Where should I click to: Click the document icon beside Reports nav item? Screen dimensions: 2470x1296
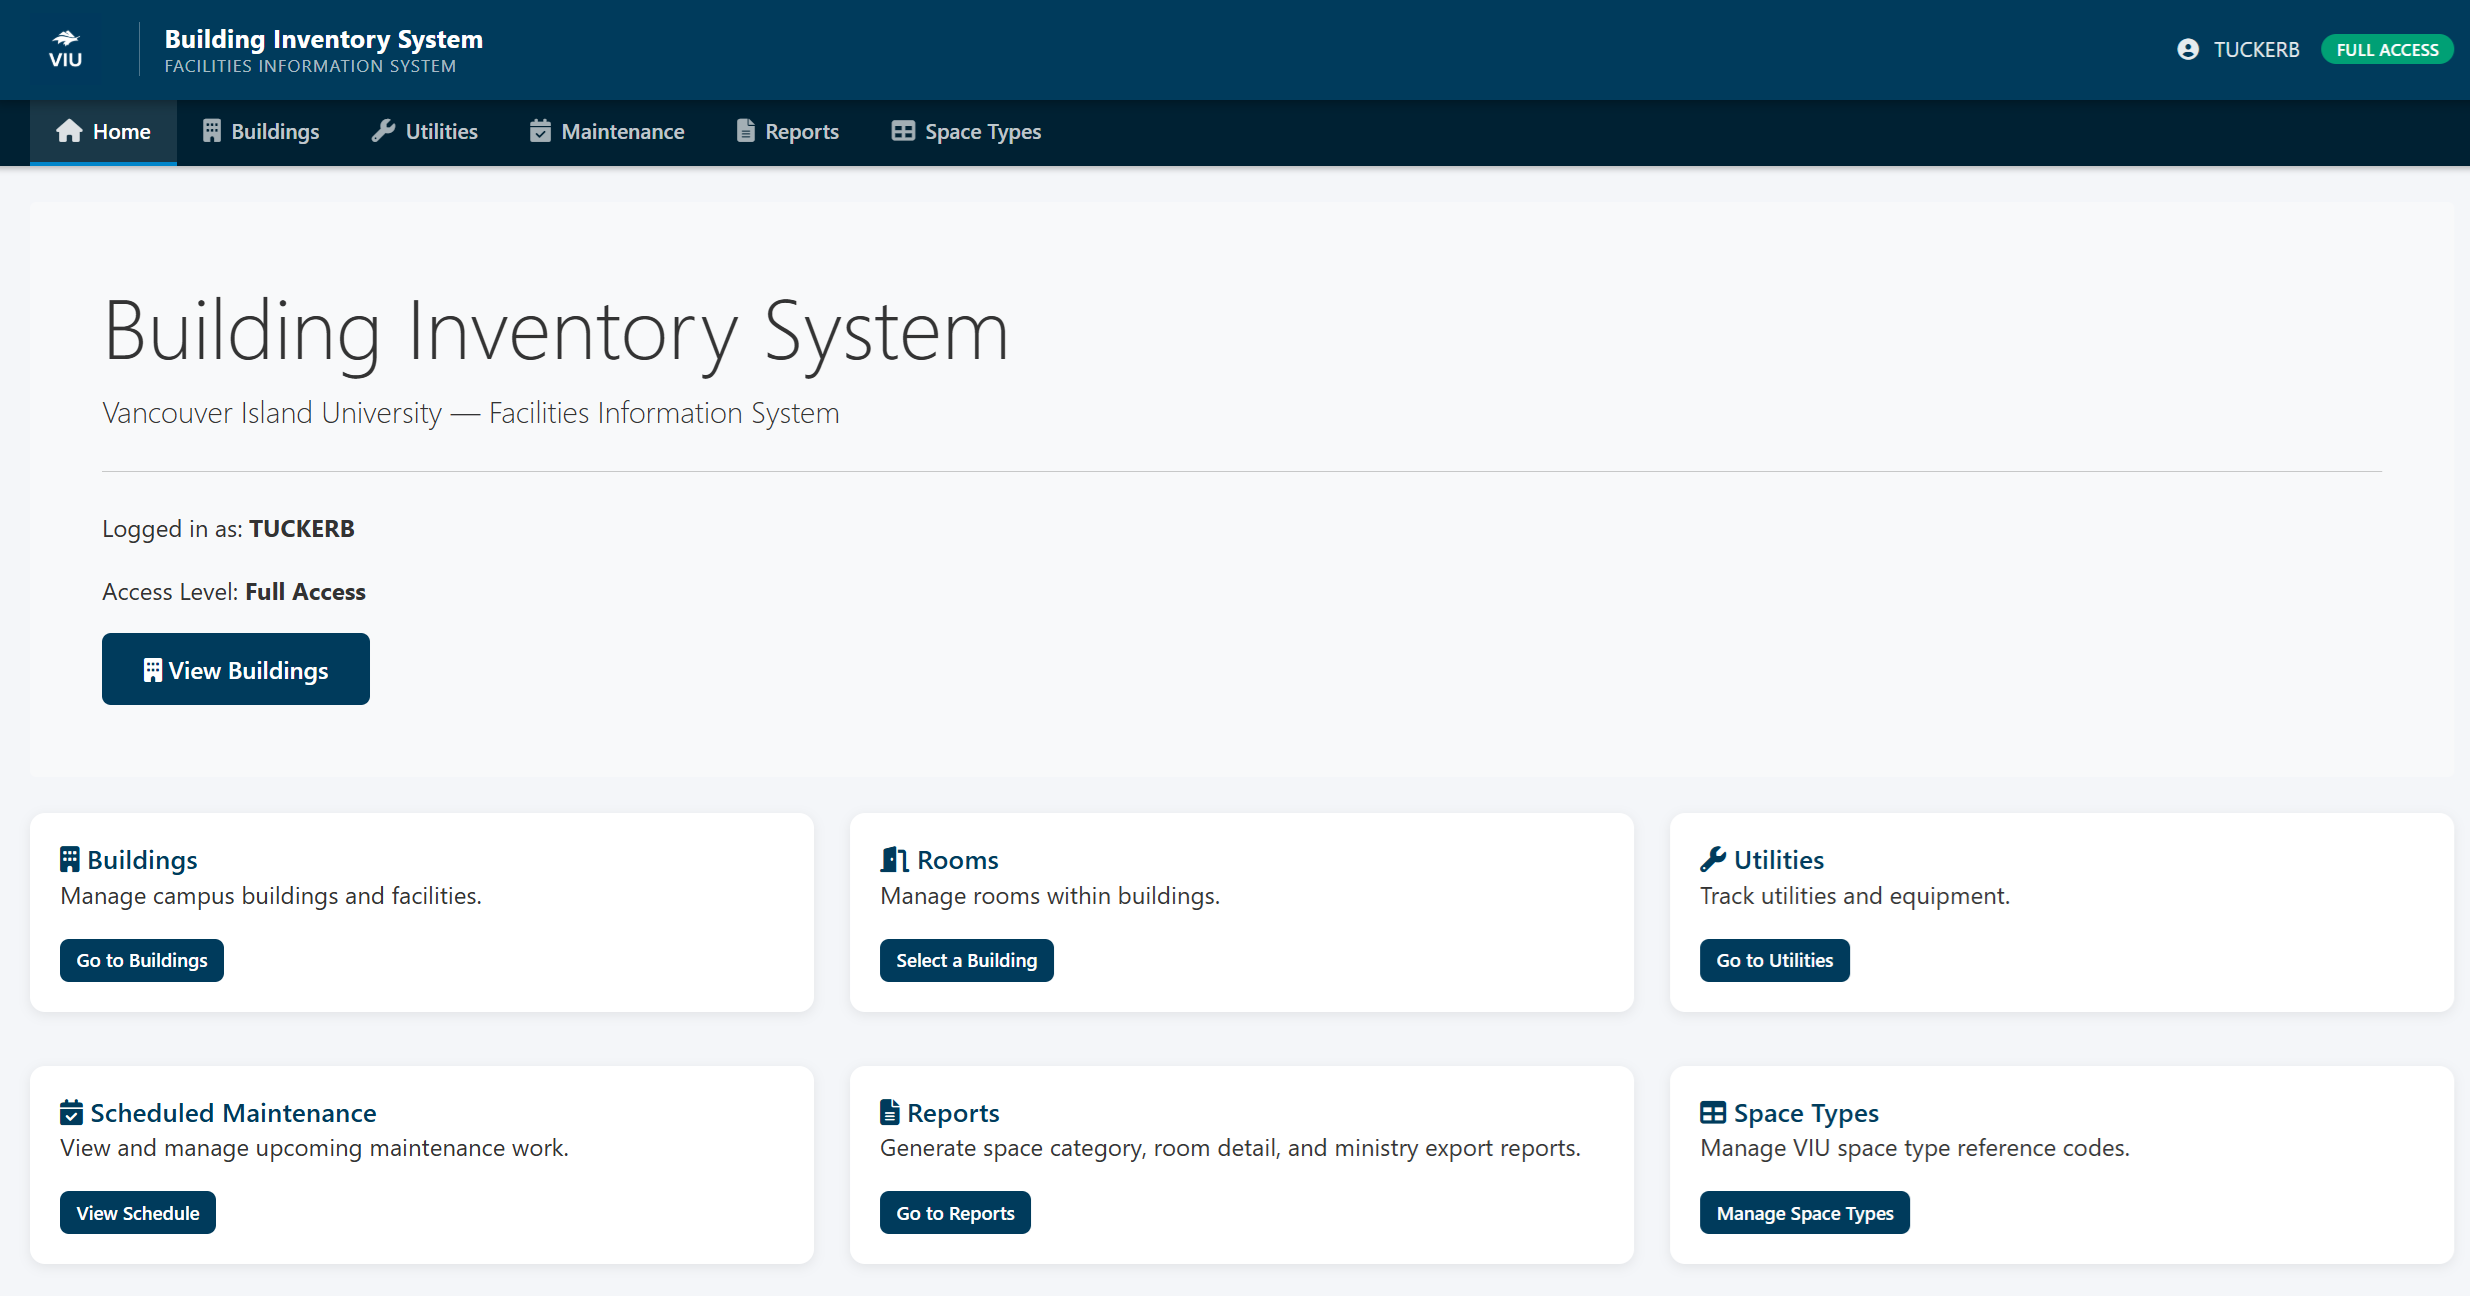click(x=744, y=130)
